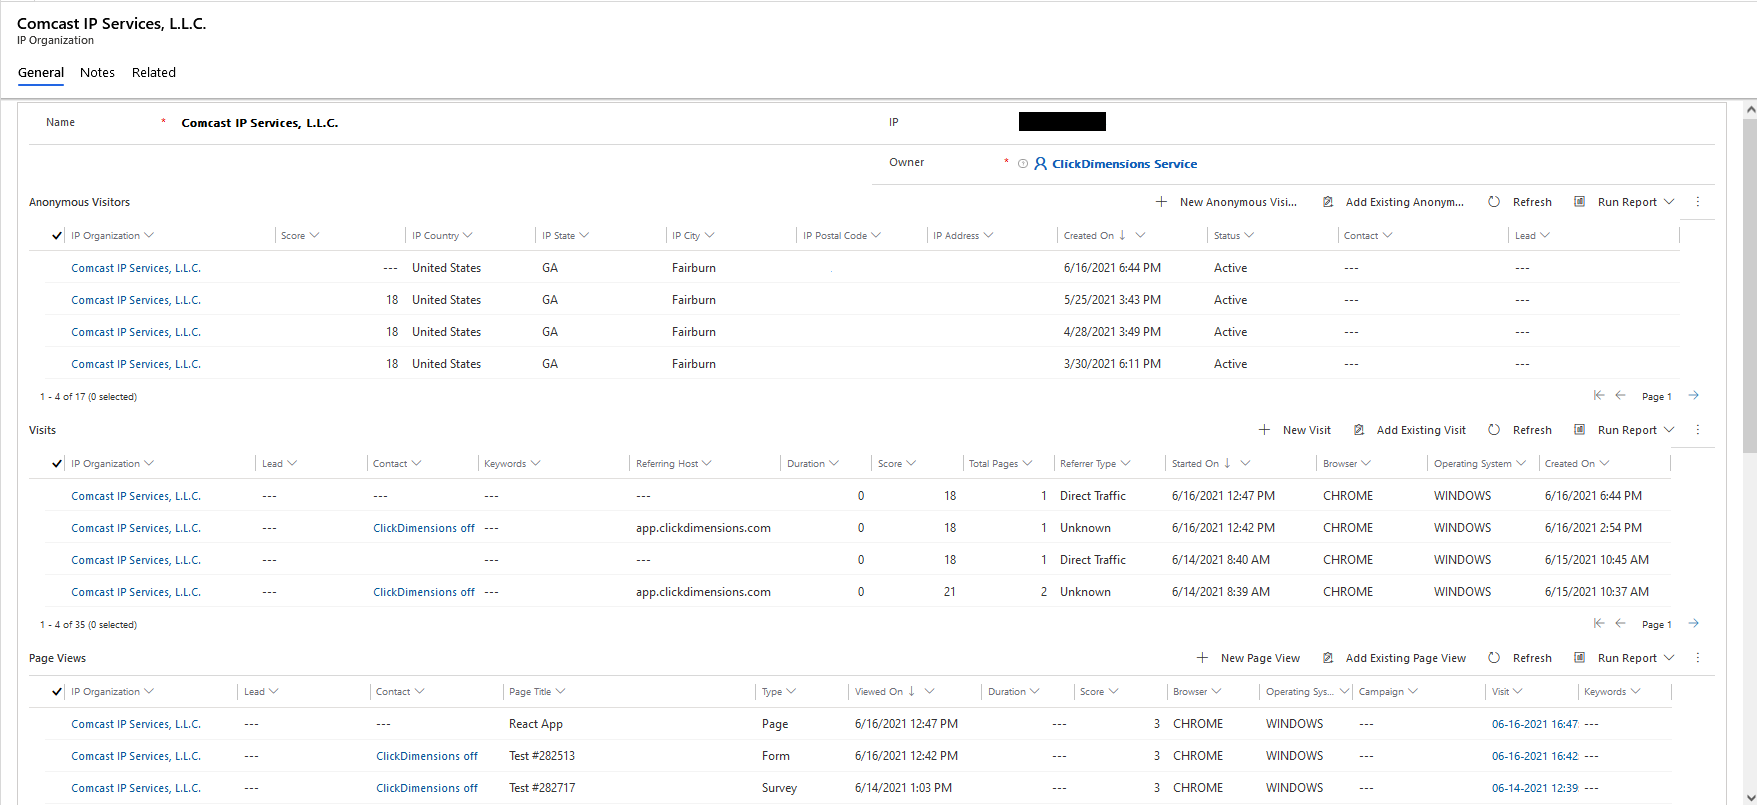
Task: Expand Run Report dropdown in Visits
Action: coord(1669,430)
